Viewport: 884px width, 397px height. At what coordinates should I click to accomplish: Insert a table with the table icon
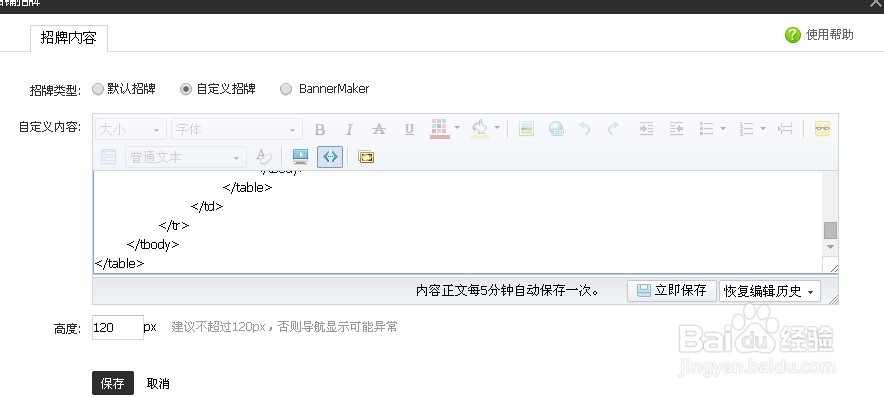click(x=108, y=157)
